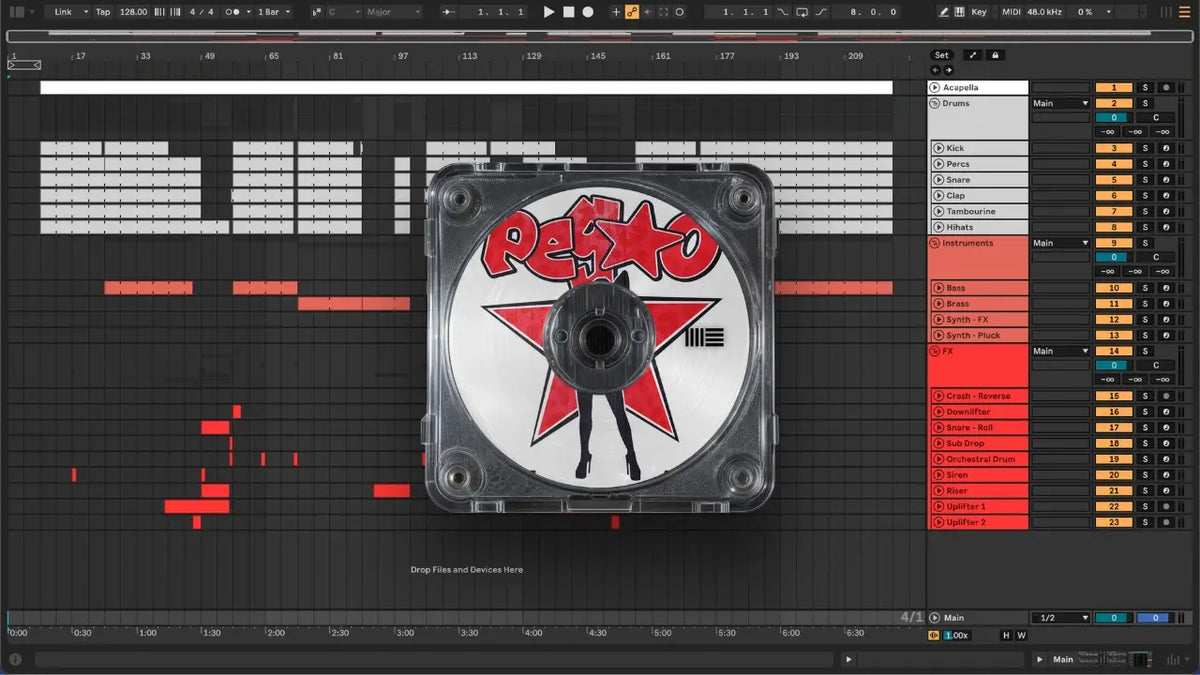
Task: Open the Drums output Main dropdown
Action: coord(1061,103)
